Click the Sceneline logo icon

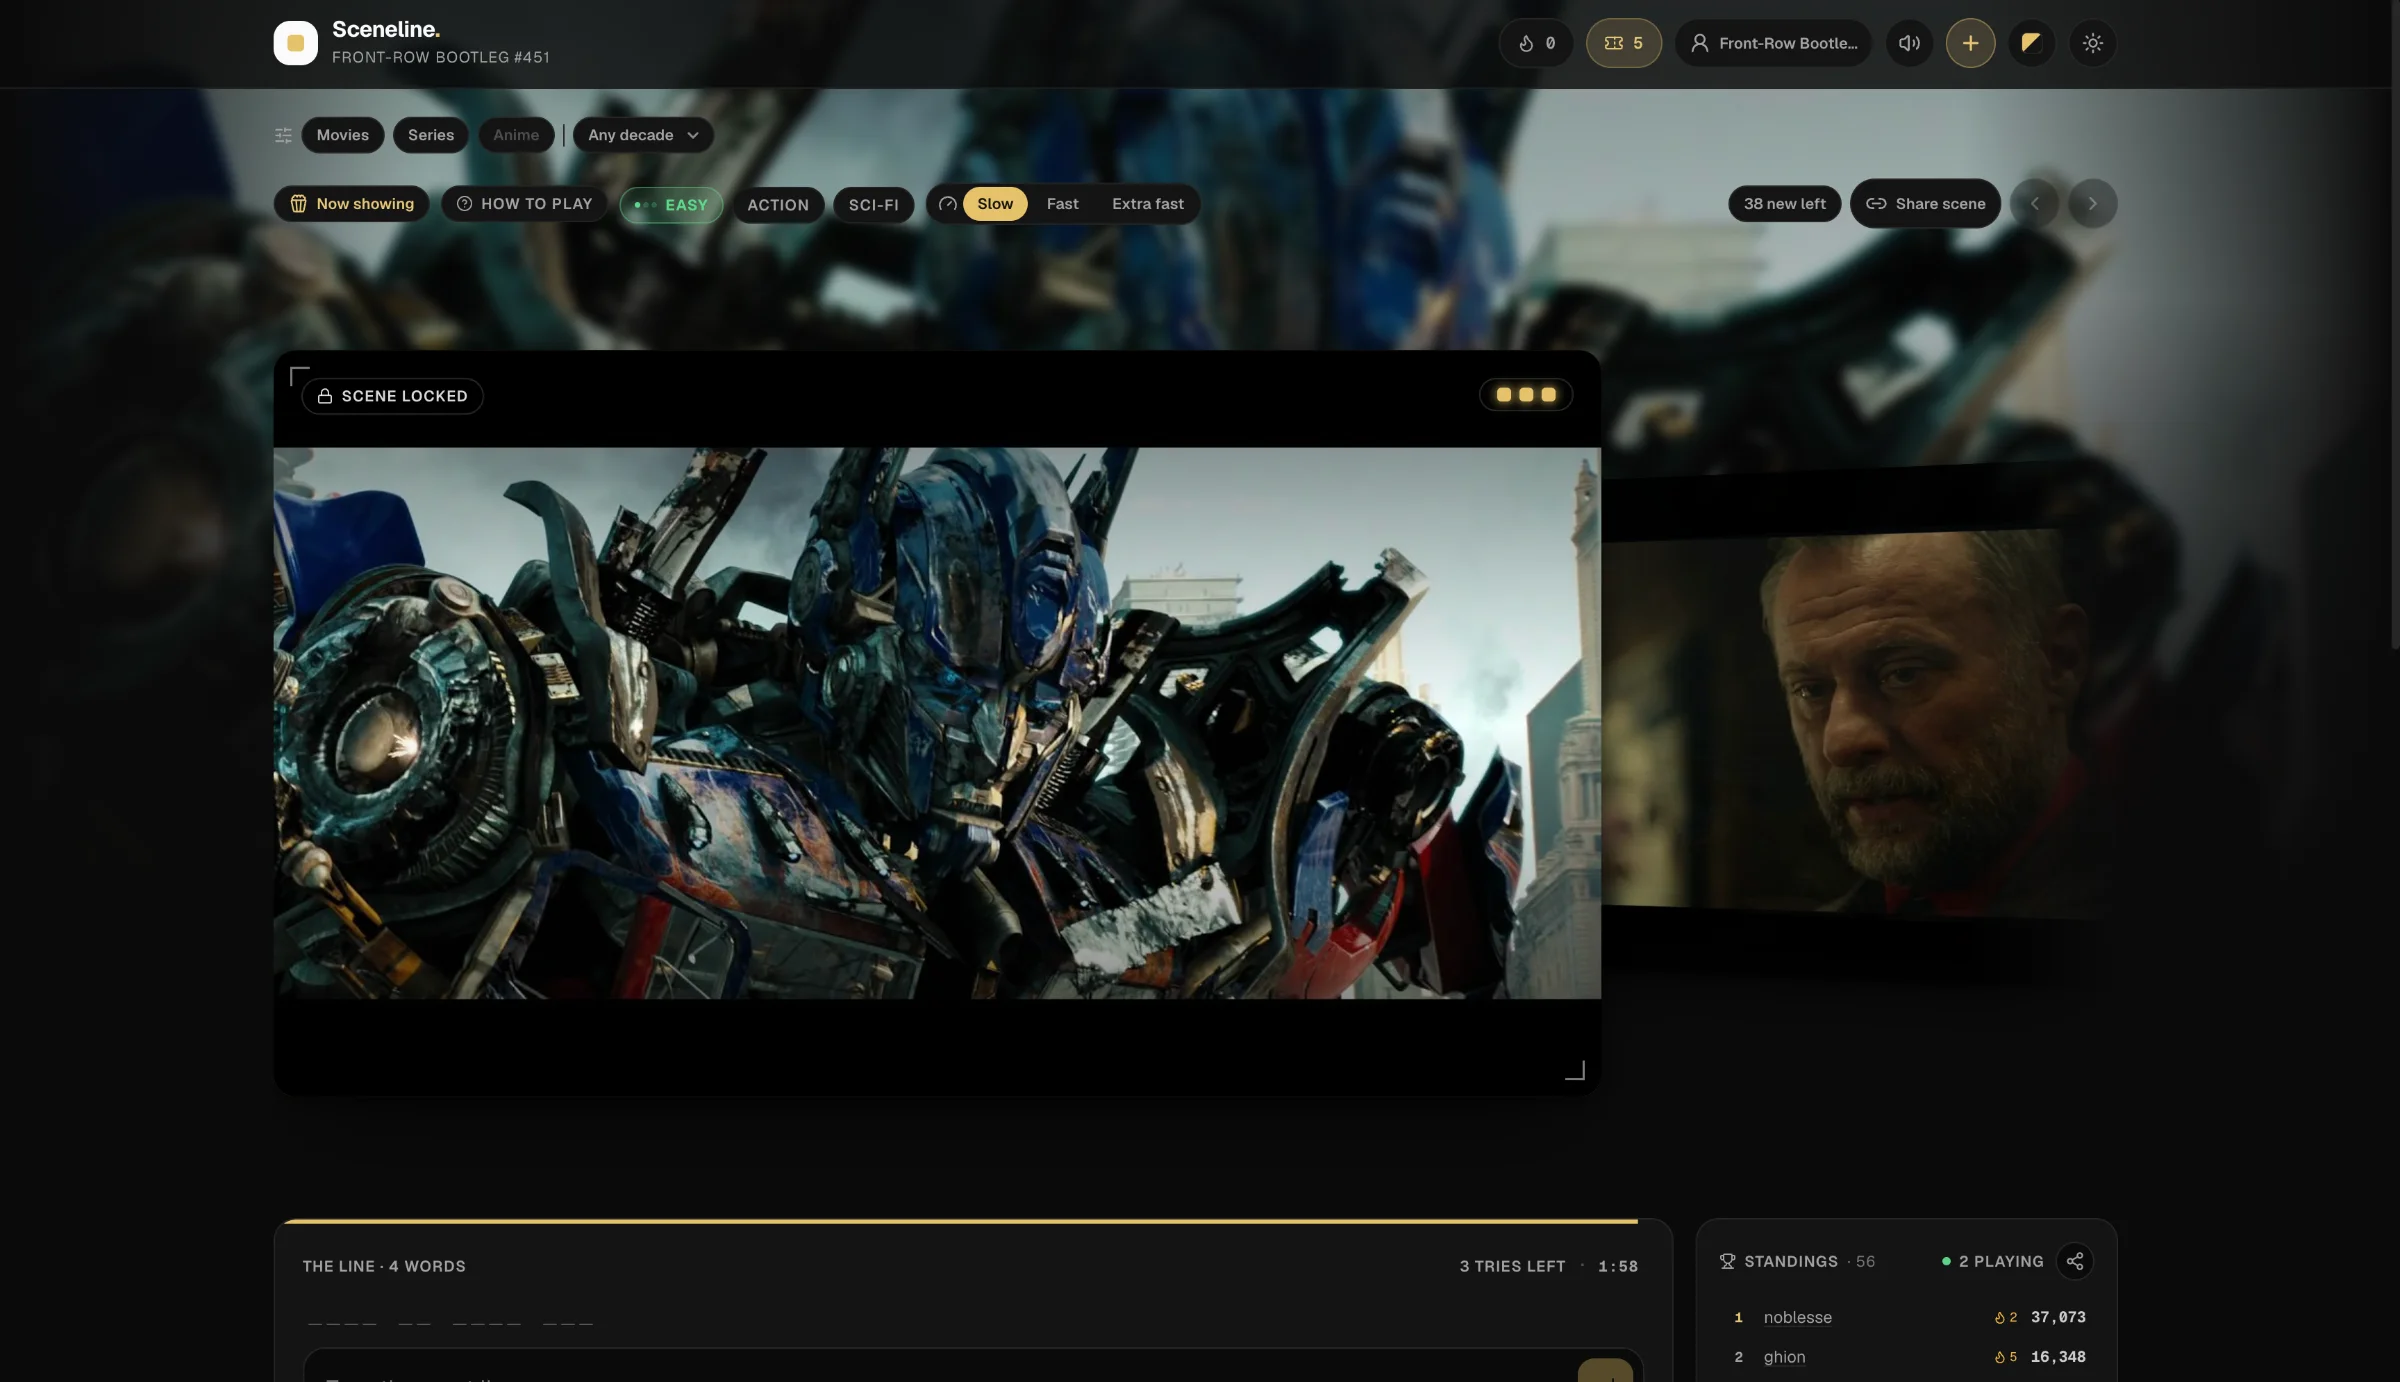tap(295, 43)
